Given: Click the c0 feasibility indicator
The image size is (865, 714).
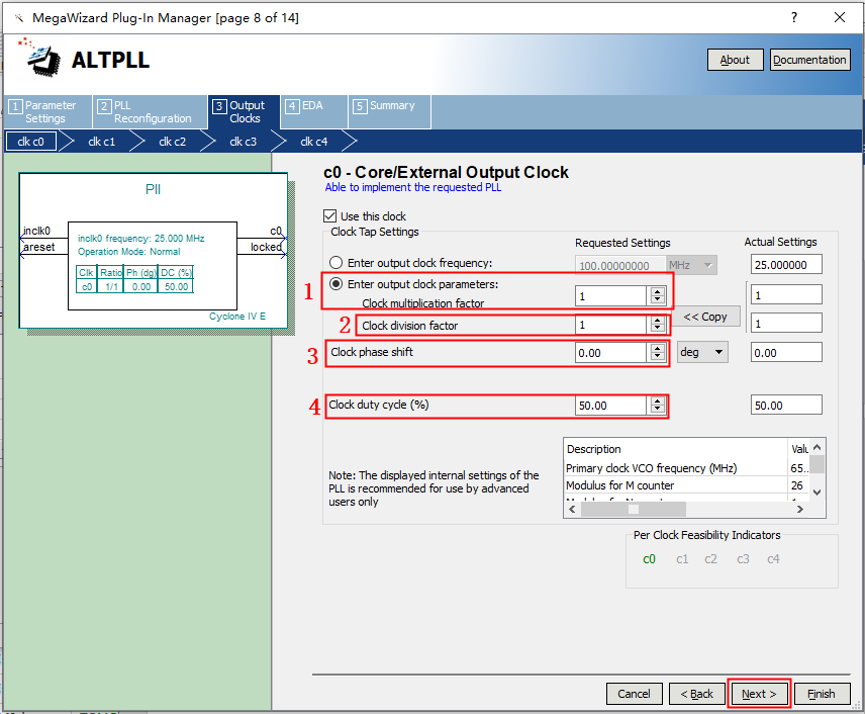Looking at the screenshot, I should tap(649, 559).
